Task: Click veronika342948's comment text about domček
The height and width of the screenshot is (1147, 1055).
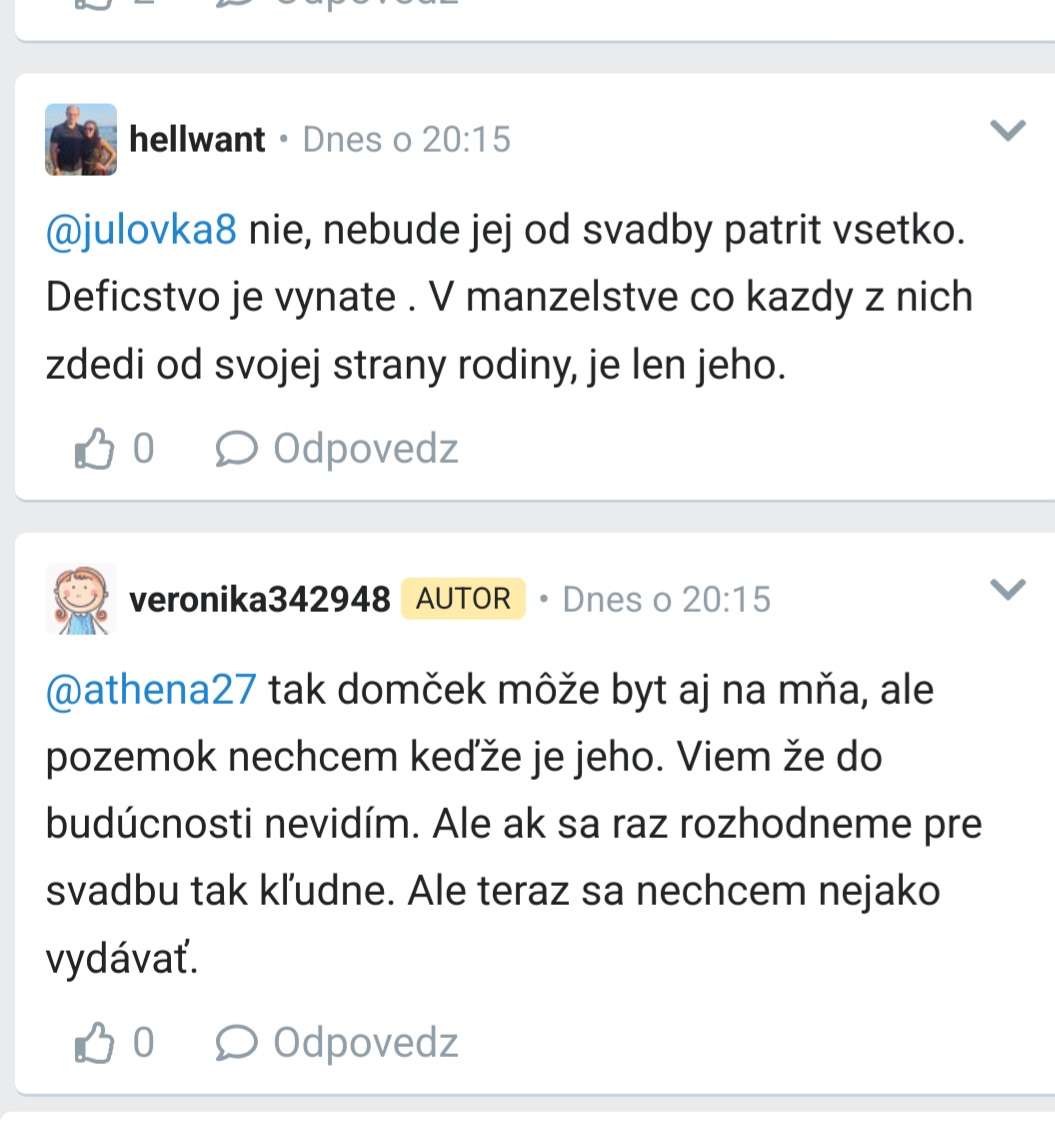Action: coord(512,823)
